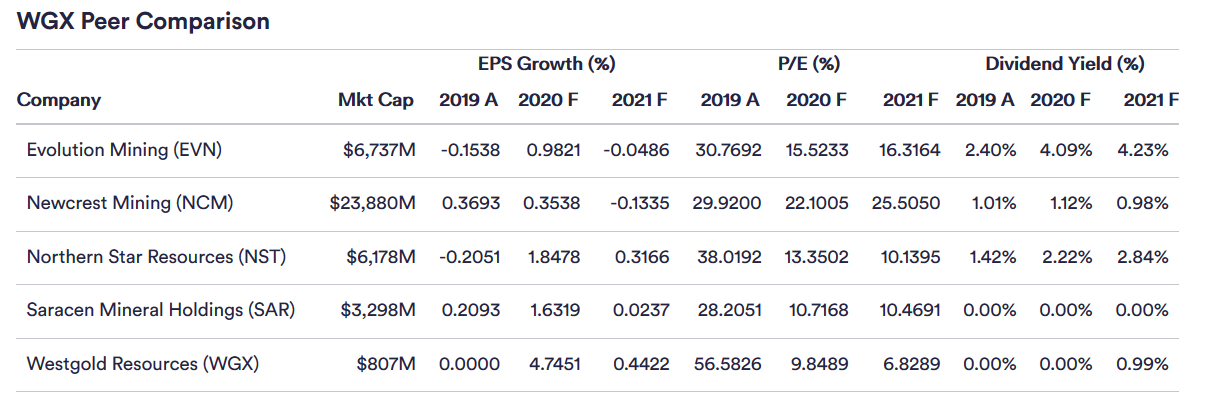Select Newcrest's $23,880M market cap cell
Viewport: 1211px width, 401px height.
[372, 203]
